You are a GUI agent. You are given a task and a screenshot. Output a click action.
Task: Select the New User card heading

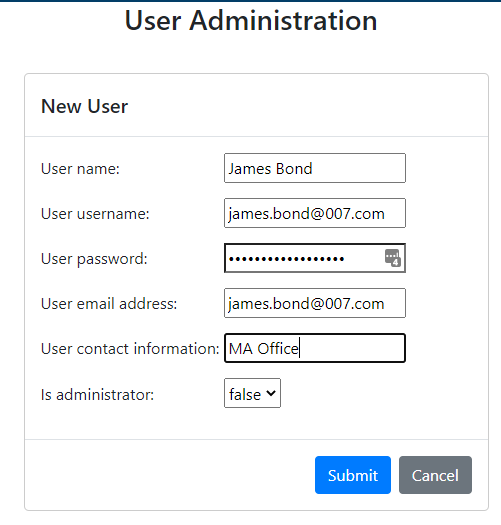coord(84,106)
